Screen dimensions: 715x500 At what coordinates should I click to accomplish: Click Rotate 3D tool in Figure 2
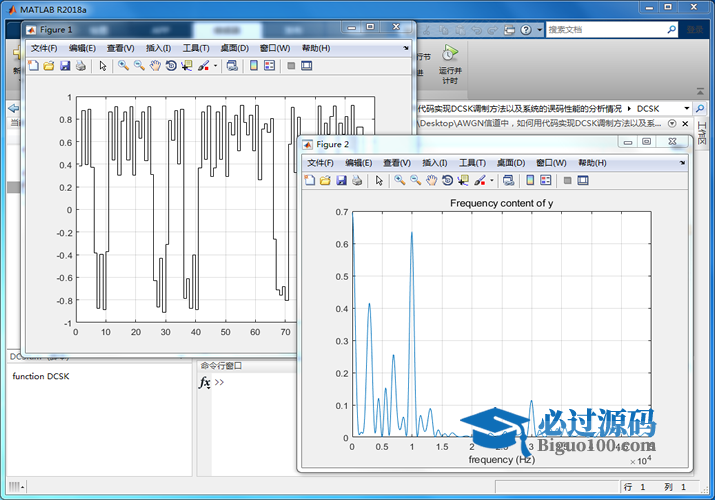(447, 181)
